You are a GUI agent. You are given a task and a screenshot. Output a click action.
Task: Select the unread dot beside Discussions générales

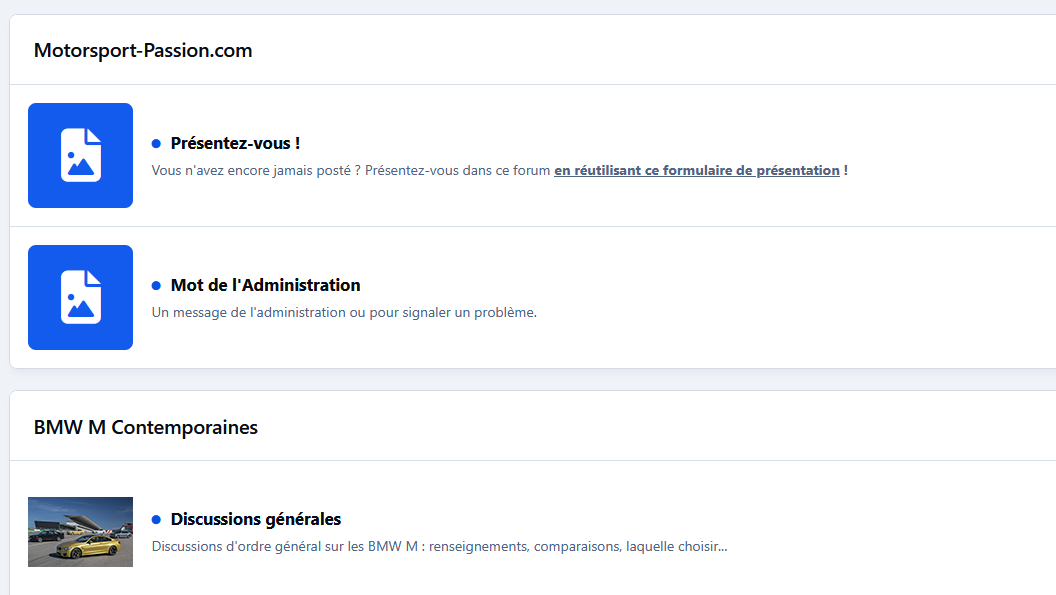point(156,520)
